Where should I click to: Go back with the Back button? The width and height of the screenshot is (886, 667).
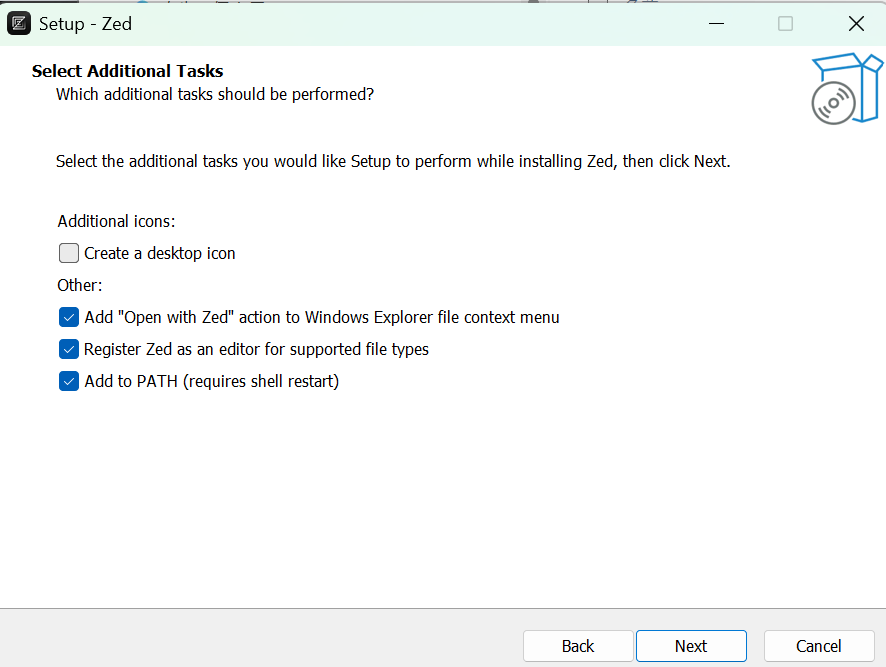click(x=578, y=646)
